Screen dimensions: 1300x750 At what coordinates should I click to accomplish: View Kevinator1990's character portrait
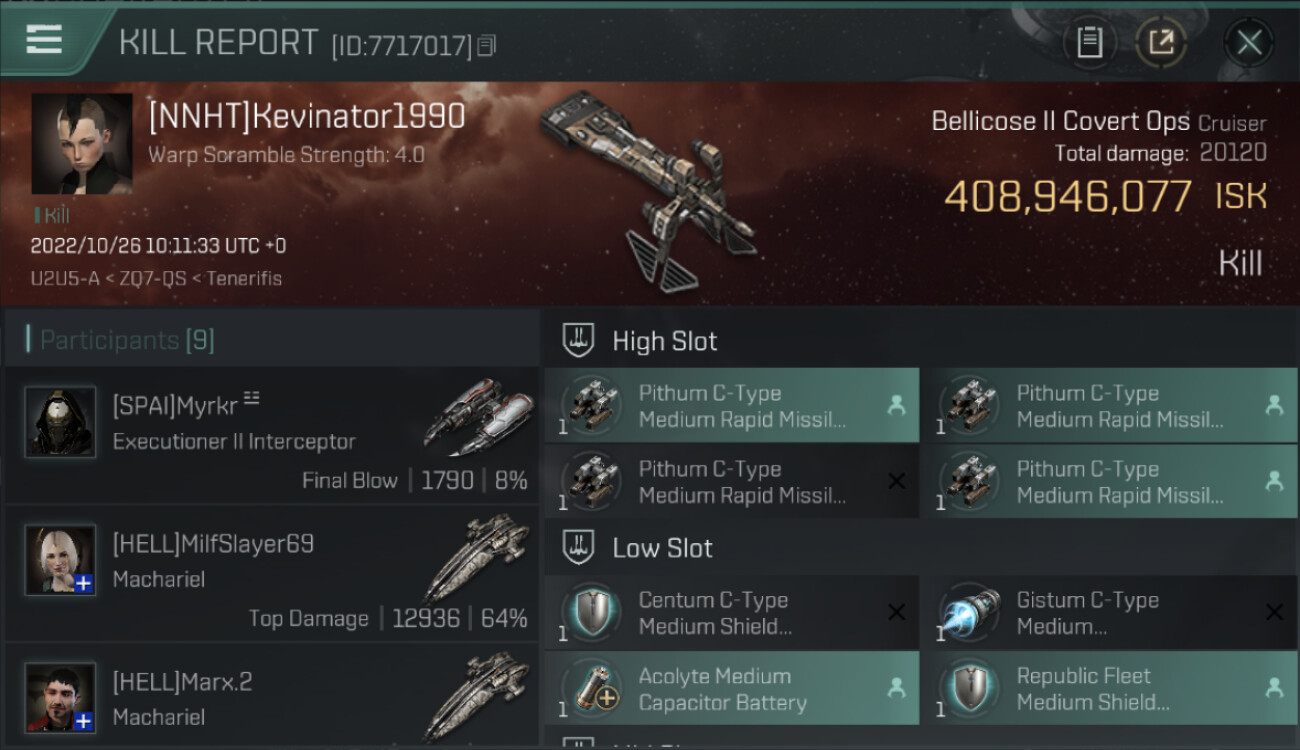pos(82,144)
